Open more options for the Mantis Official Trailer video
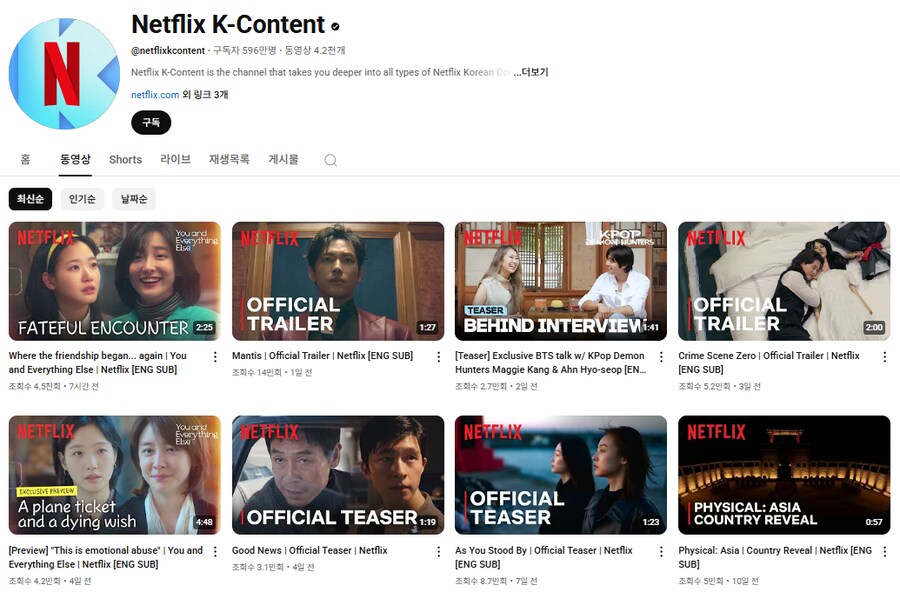Viewport: 900px width, 592px height. tap(439, 357)
